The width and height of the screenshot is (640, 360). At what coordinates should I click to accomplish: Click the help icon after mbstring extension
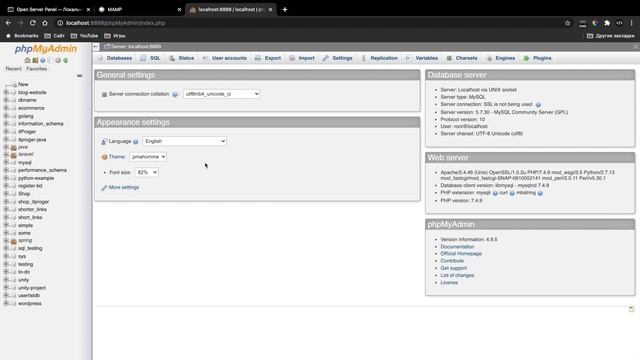click(540, 193)
